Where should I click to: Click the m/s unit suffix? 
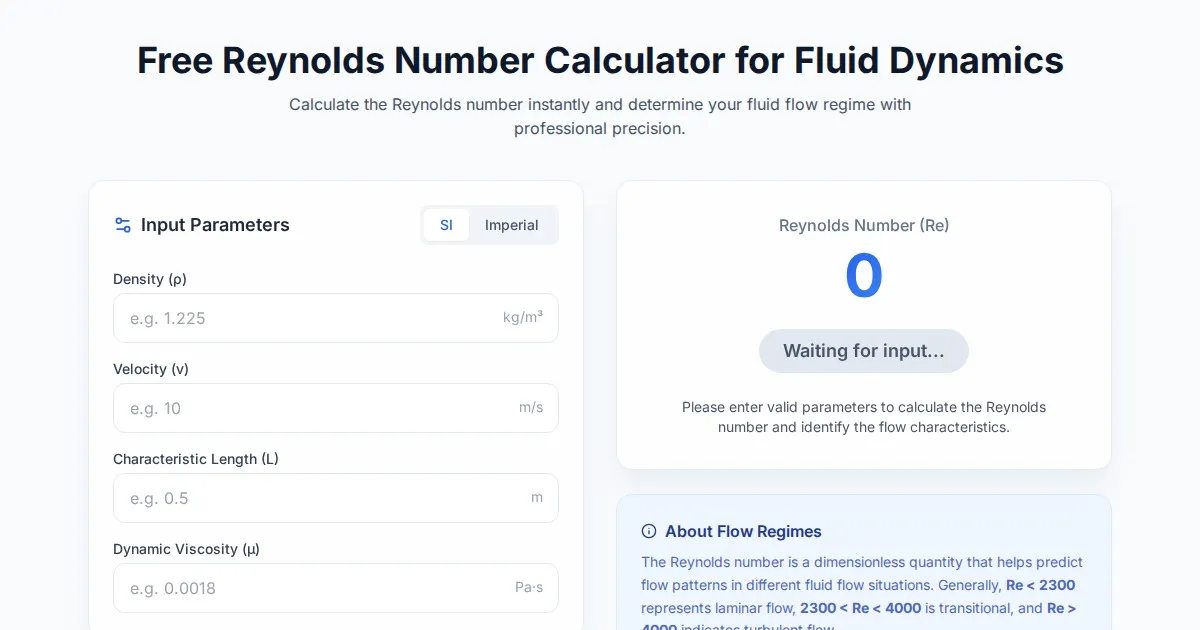coord(531,408)
